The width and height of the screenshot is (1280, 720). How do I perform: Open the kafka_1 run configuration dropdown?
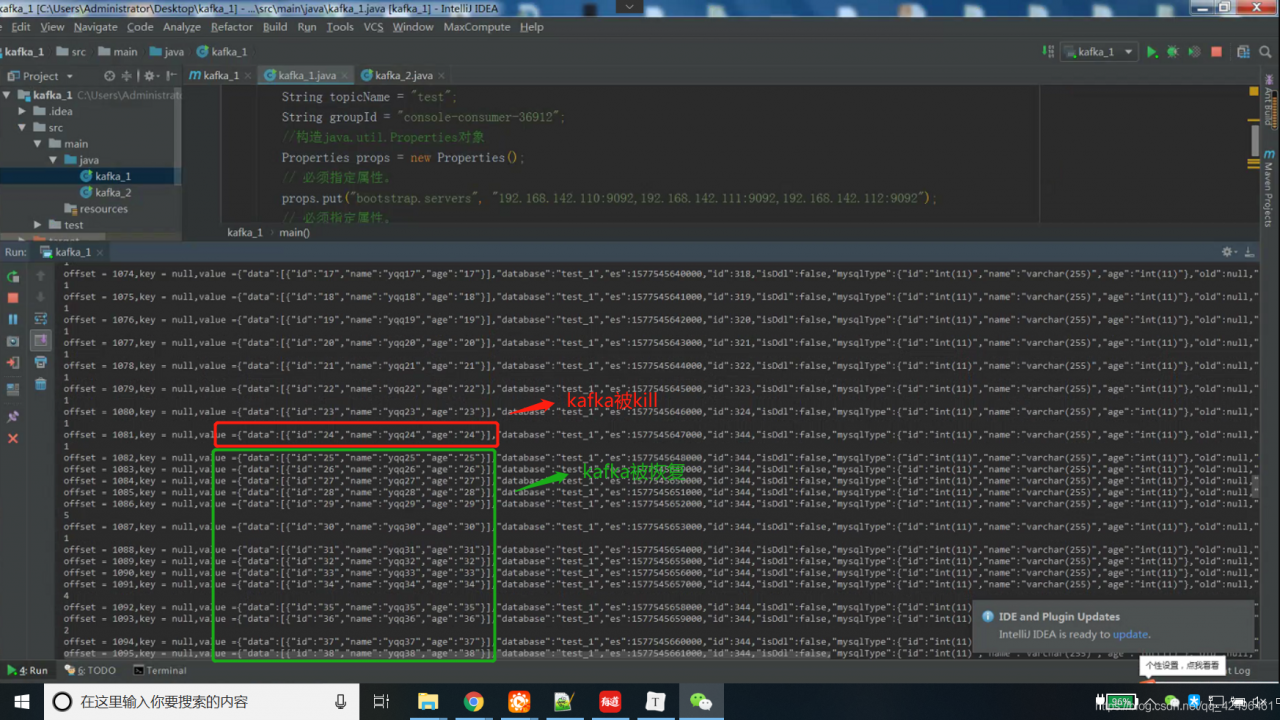[1100, 52]
